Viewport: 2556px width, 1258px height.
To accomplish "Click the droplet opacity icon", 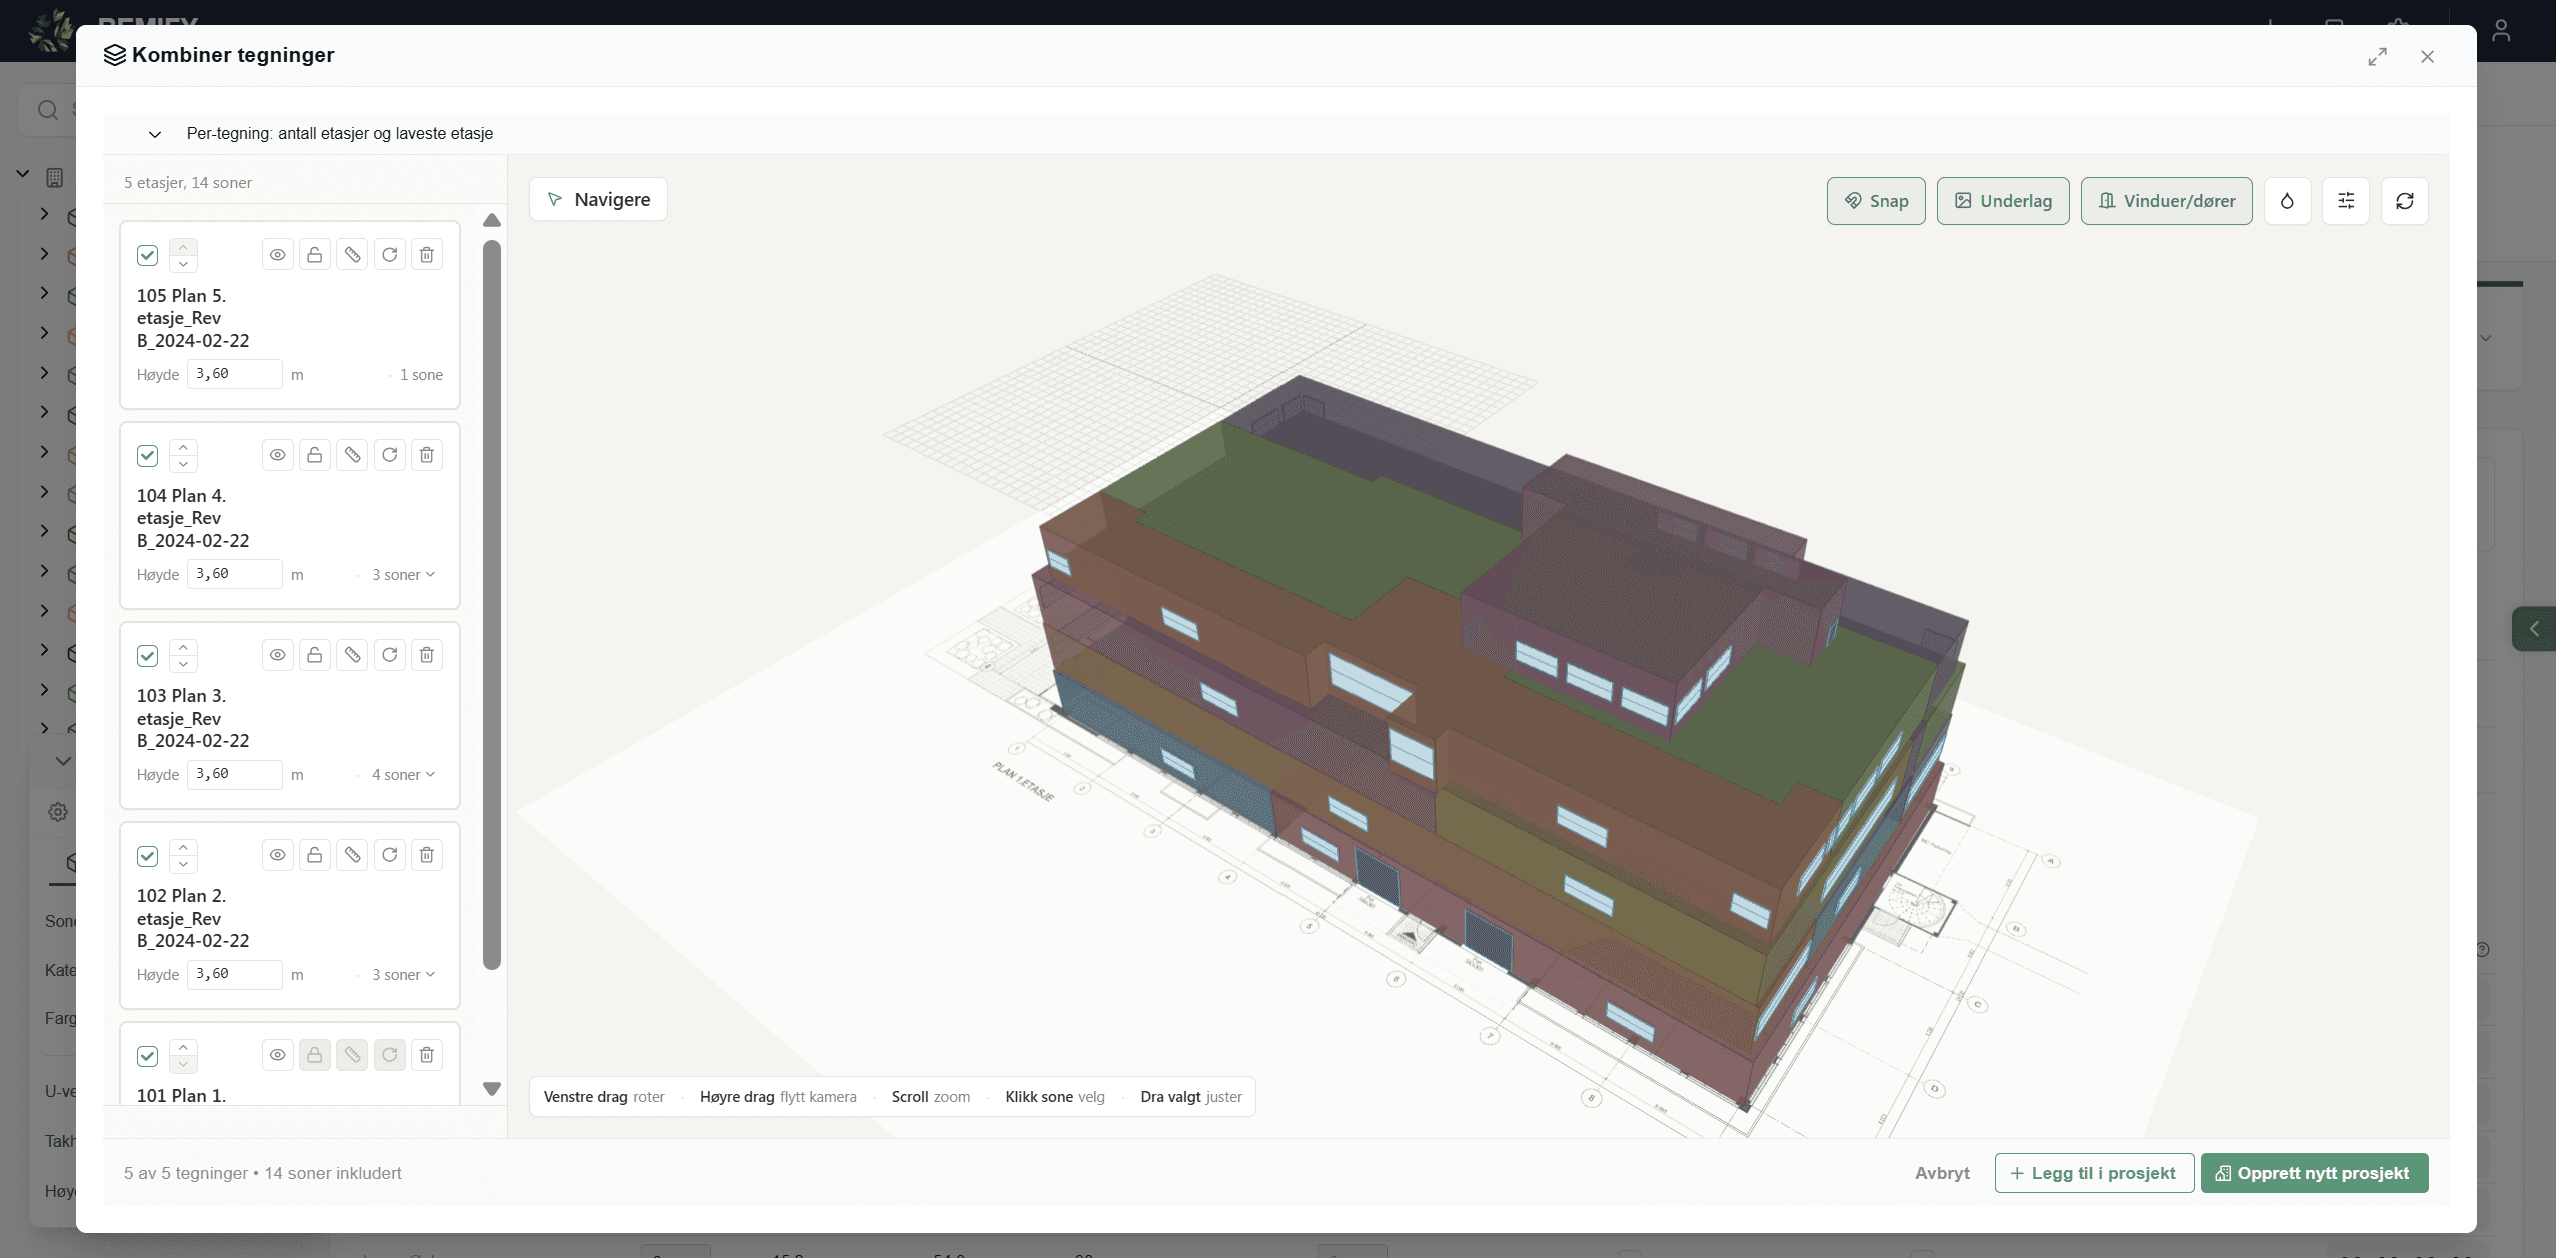I will point(2287,201).
